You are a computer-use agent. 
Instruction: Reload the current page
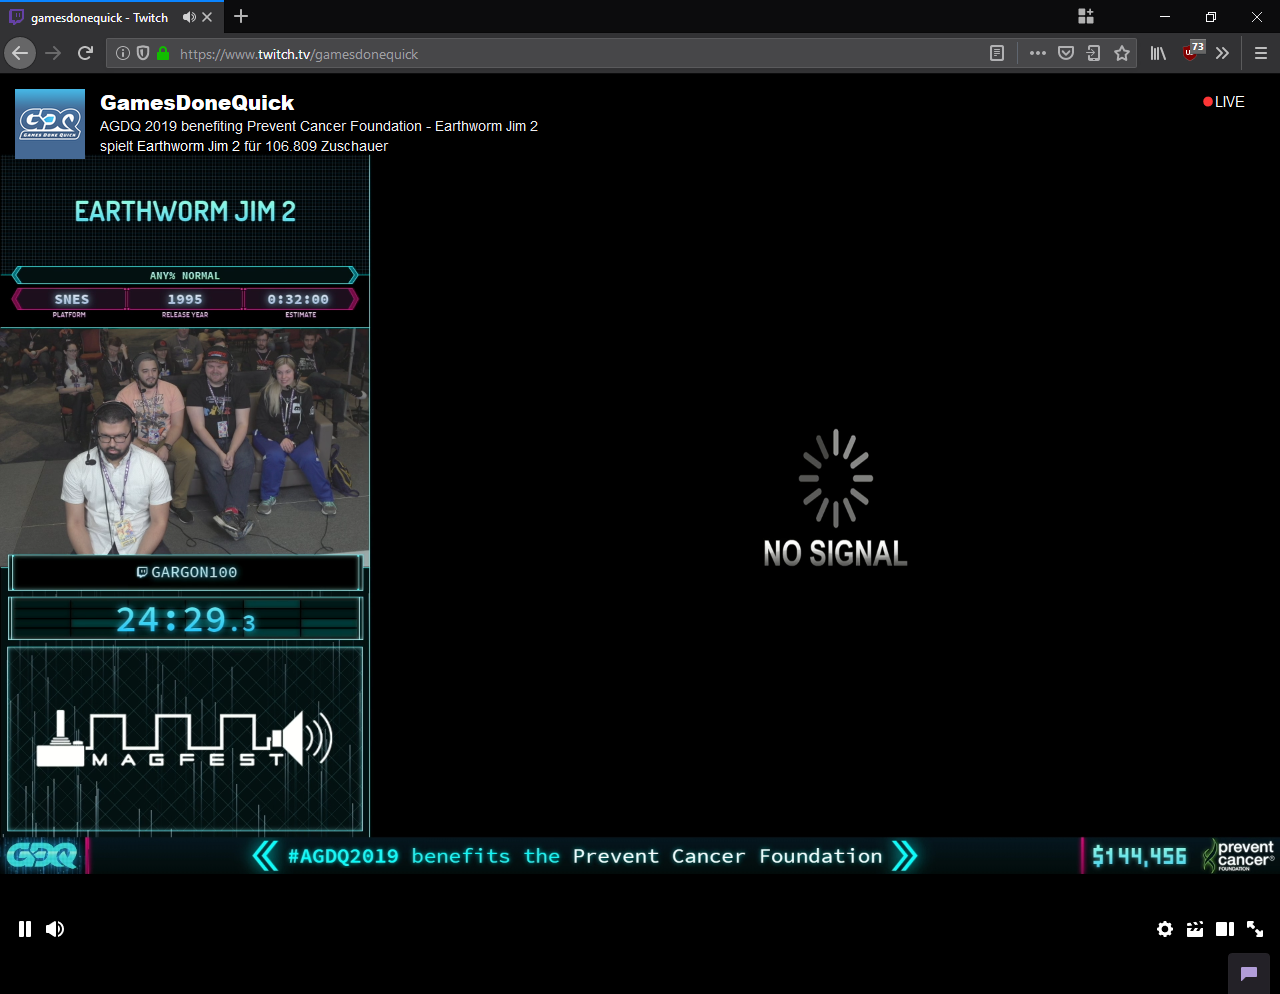[85, 53]
